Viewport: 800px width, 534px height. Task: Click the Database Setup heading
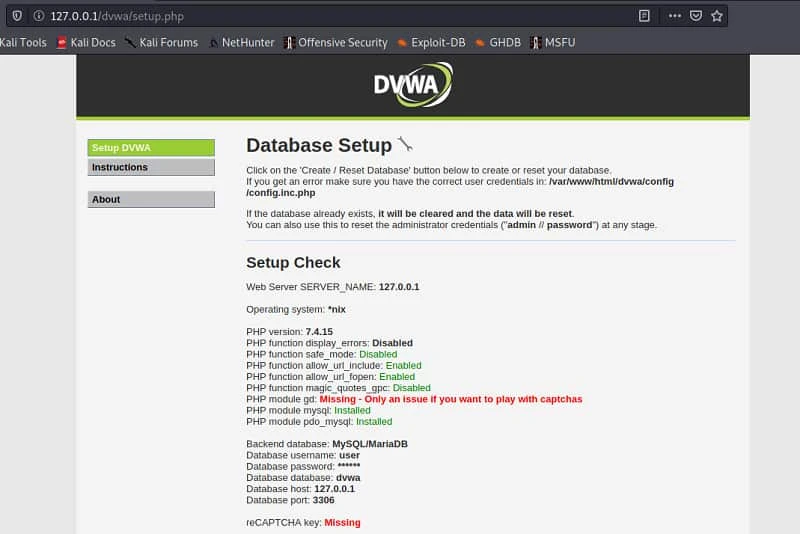pos(319,145)
